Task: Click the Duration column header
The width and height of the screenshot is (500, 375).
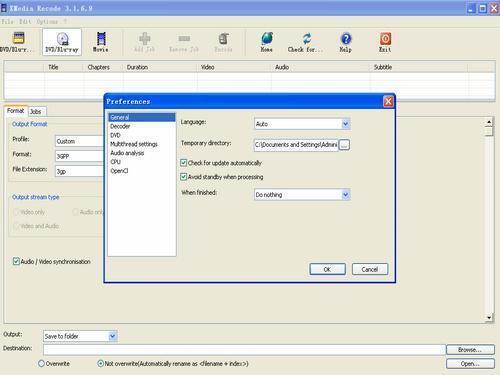Action: (160, 67)
